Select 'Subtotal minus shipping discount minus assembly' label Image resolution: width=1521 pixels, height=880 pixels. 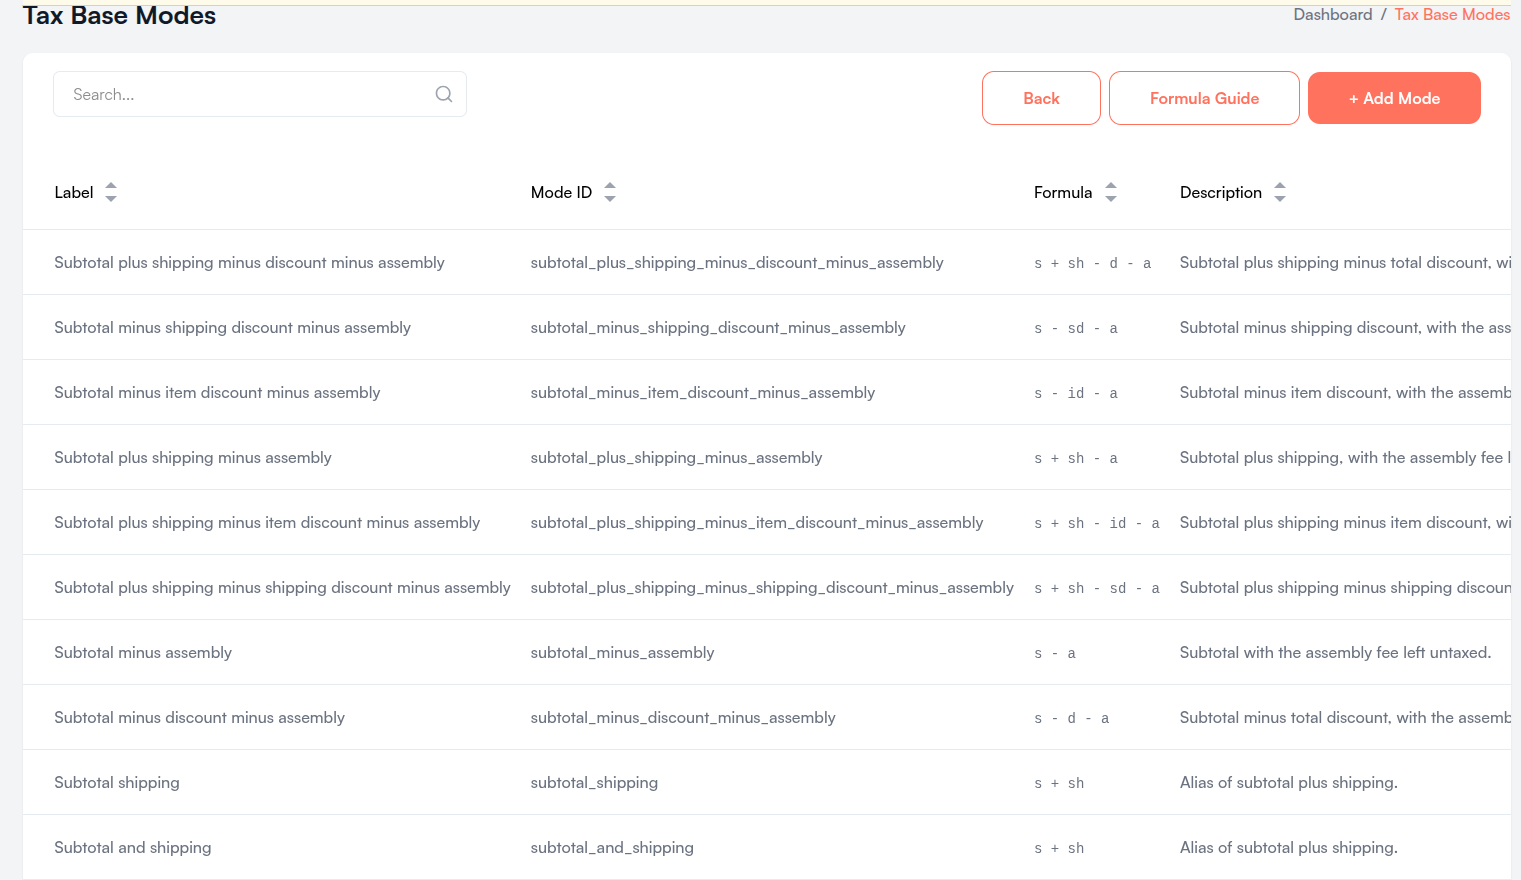pyautogui.click(x=232, y=327)
